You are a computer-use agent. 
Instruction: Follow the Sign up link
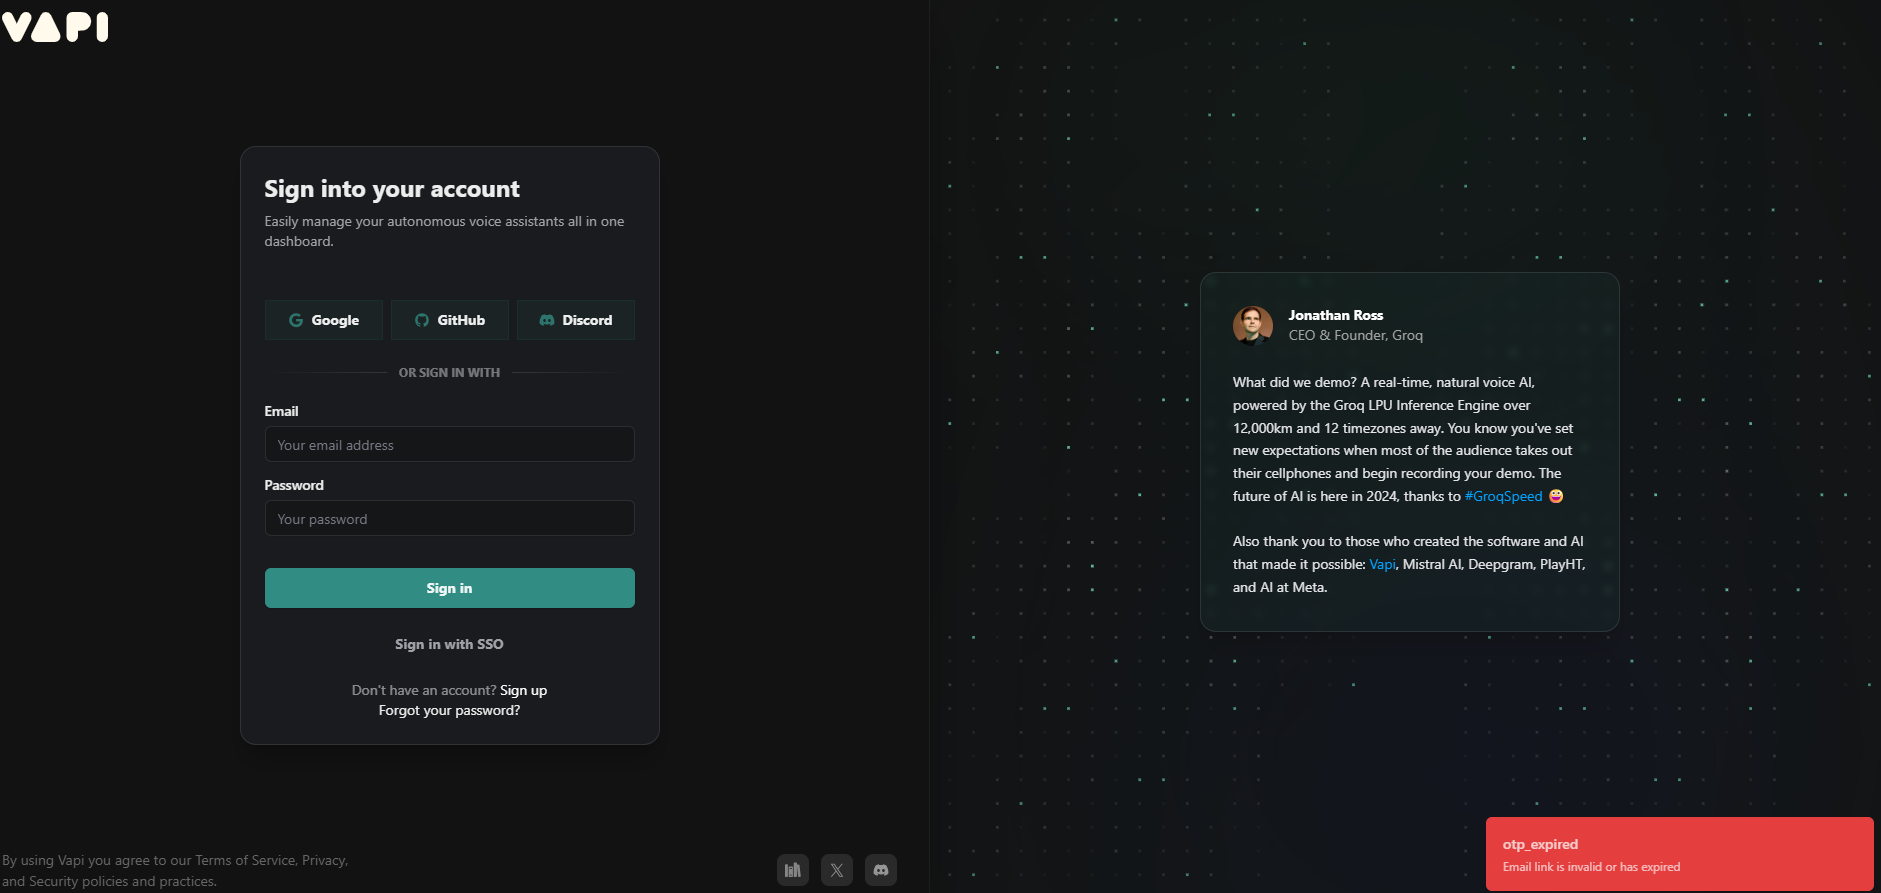523,690
